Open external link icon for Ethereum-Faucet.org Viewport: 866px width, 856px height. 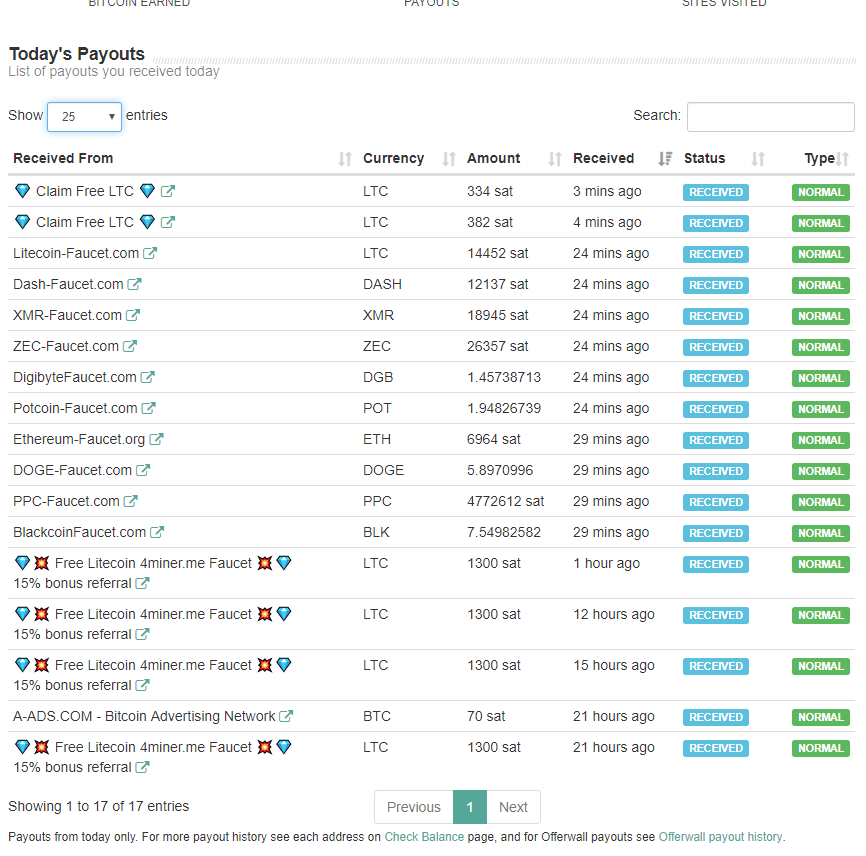[x=156, y=440]
